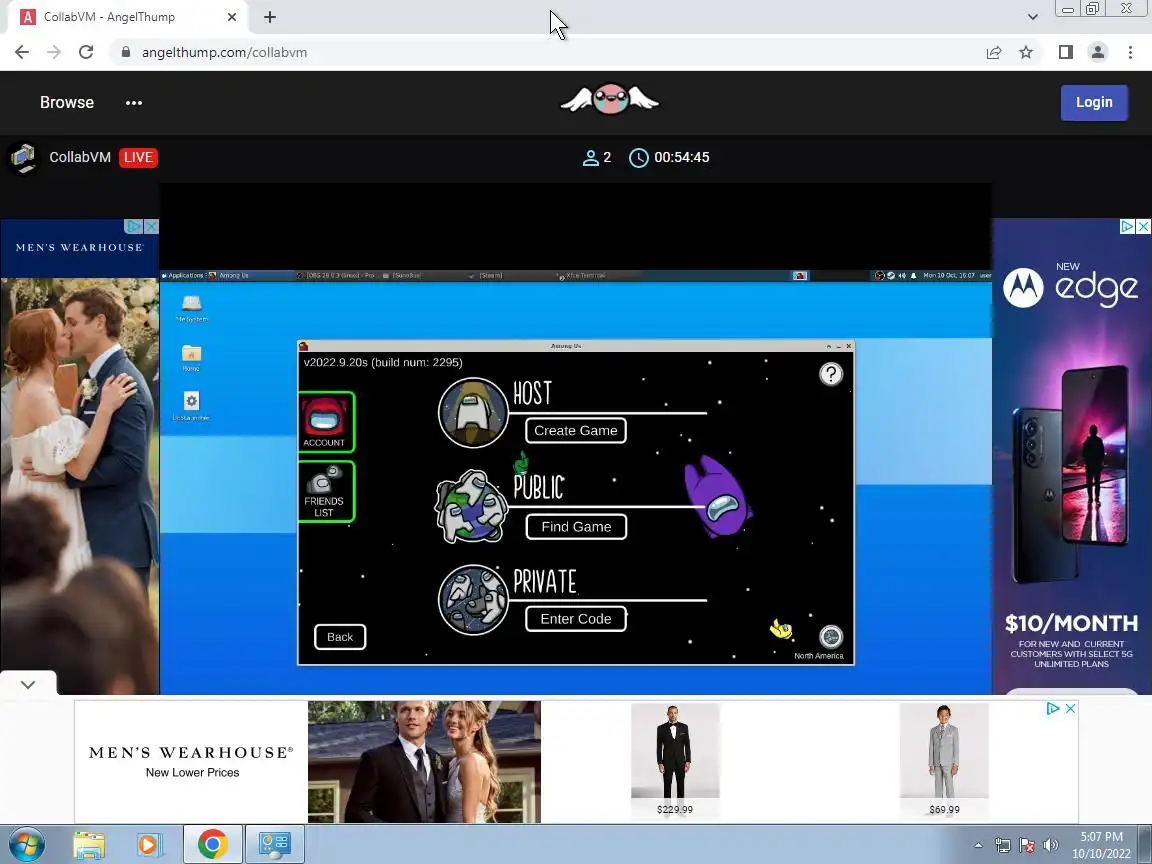Click the tray network connection icon
This screenshot has width=1152, height=864.
(x=1002, y=845)
